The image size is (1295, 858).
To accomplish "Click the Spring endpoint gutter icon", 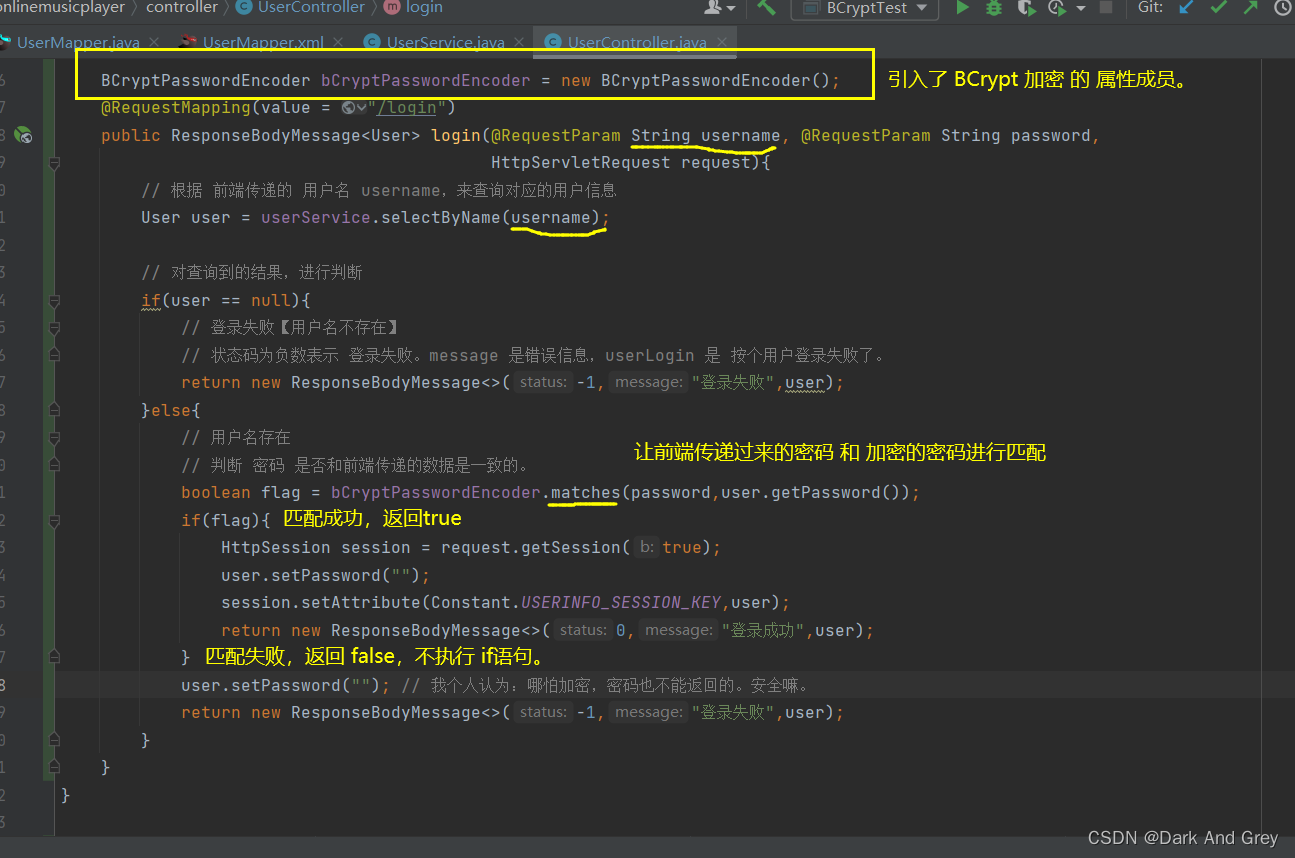I will (22, 135).
